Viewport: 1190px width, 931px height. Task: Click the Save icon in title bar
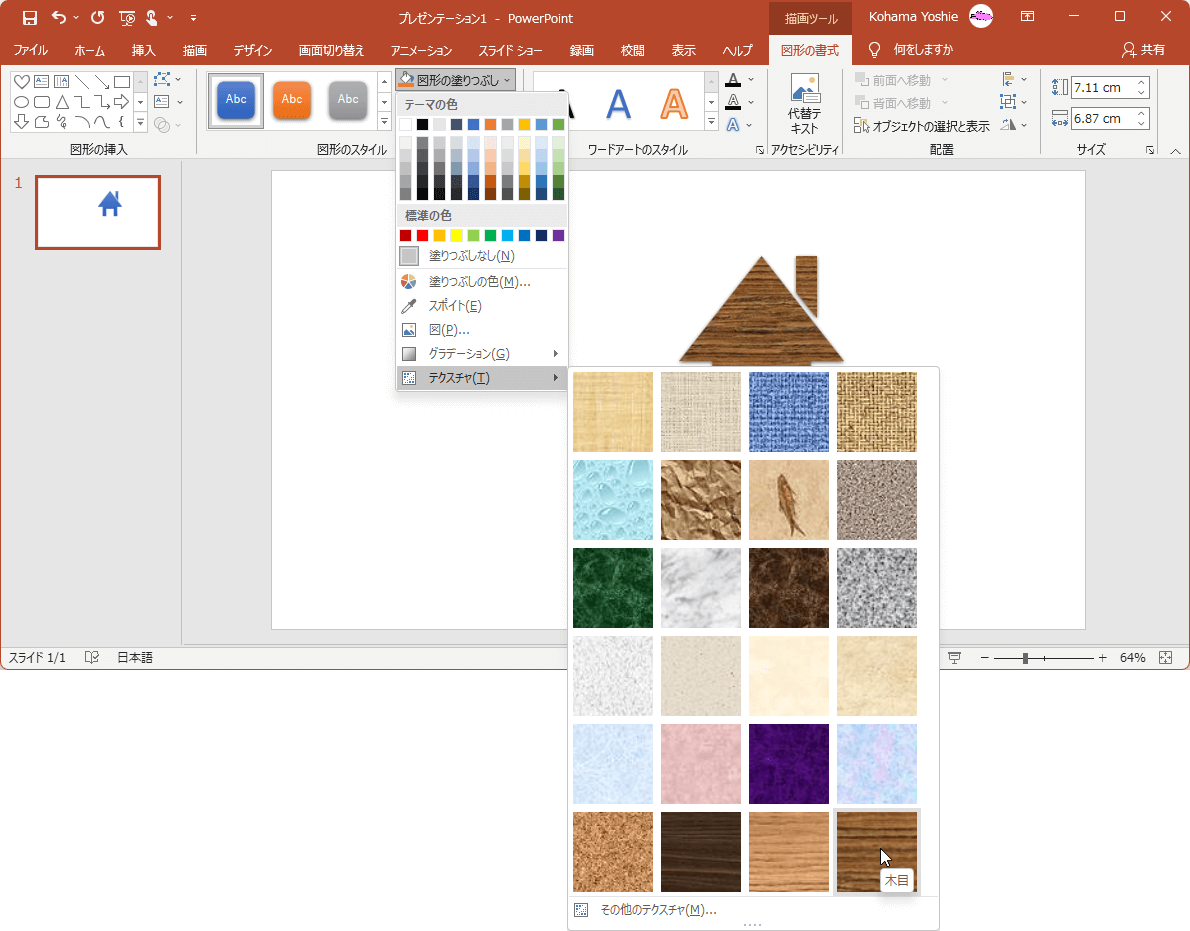point(30,17)
